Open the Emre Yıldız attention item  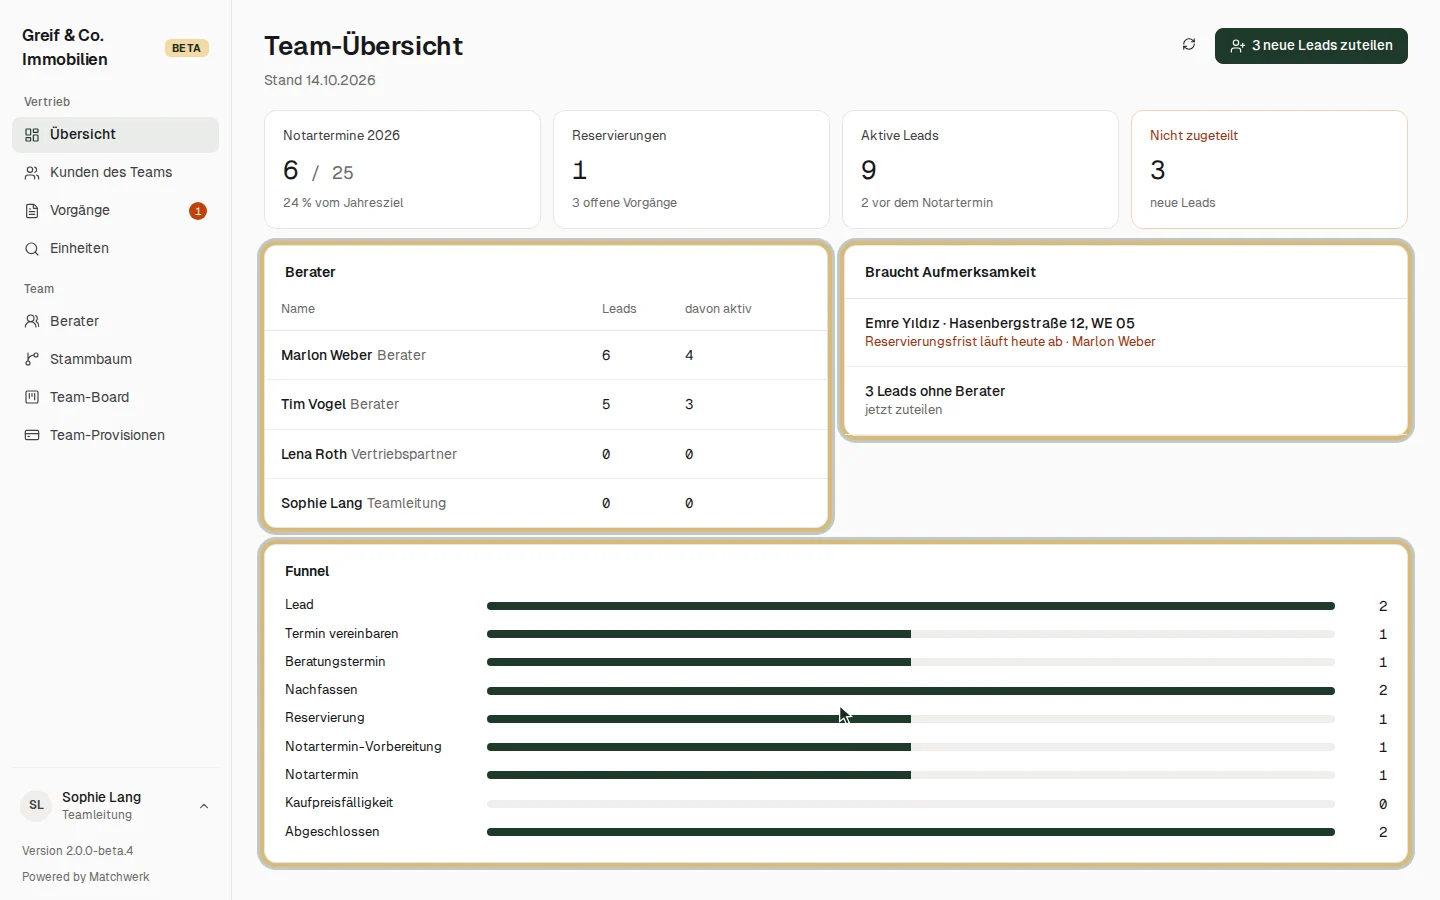click(x=1126, y=332)
